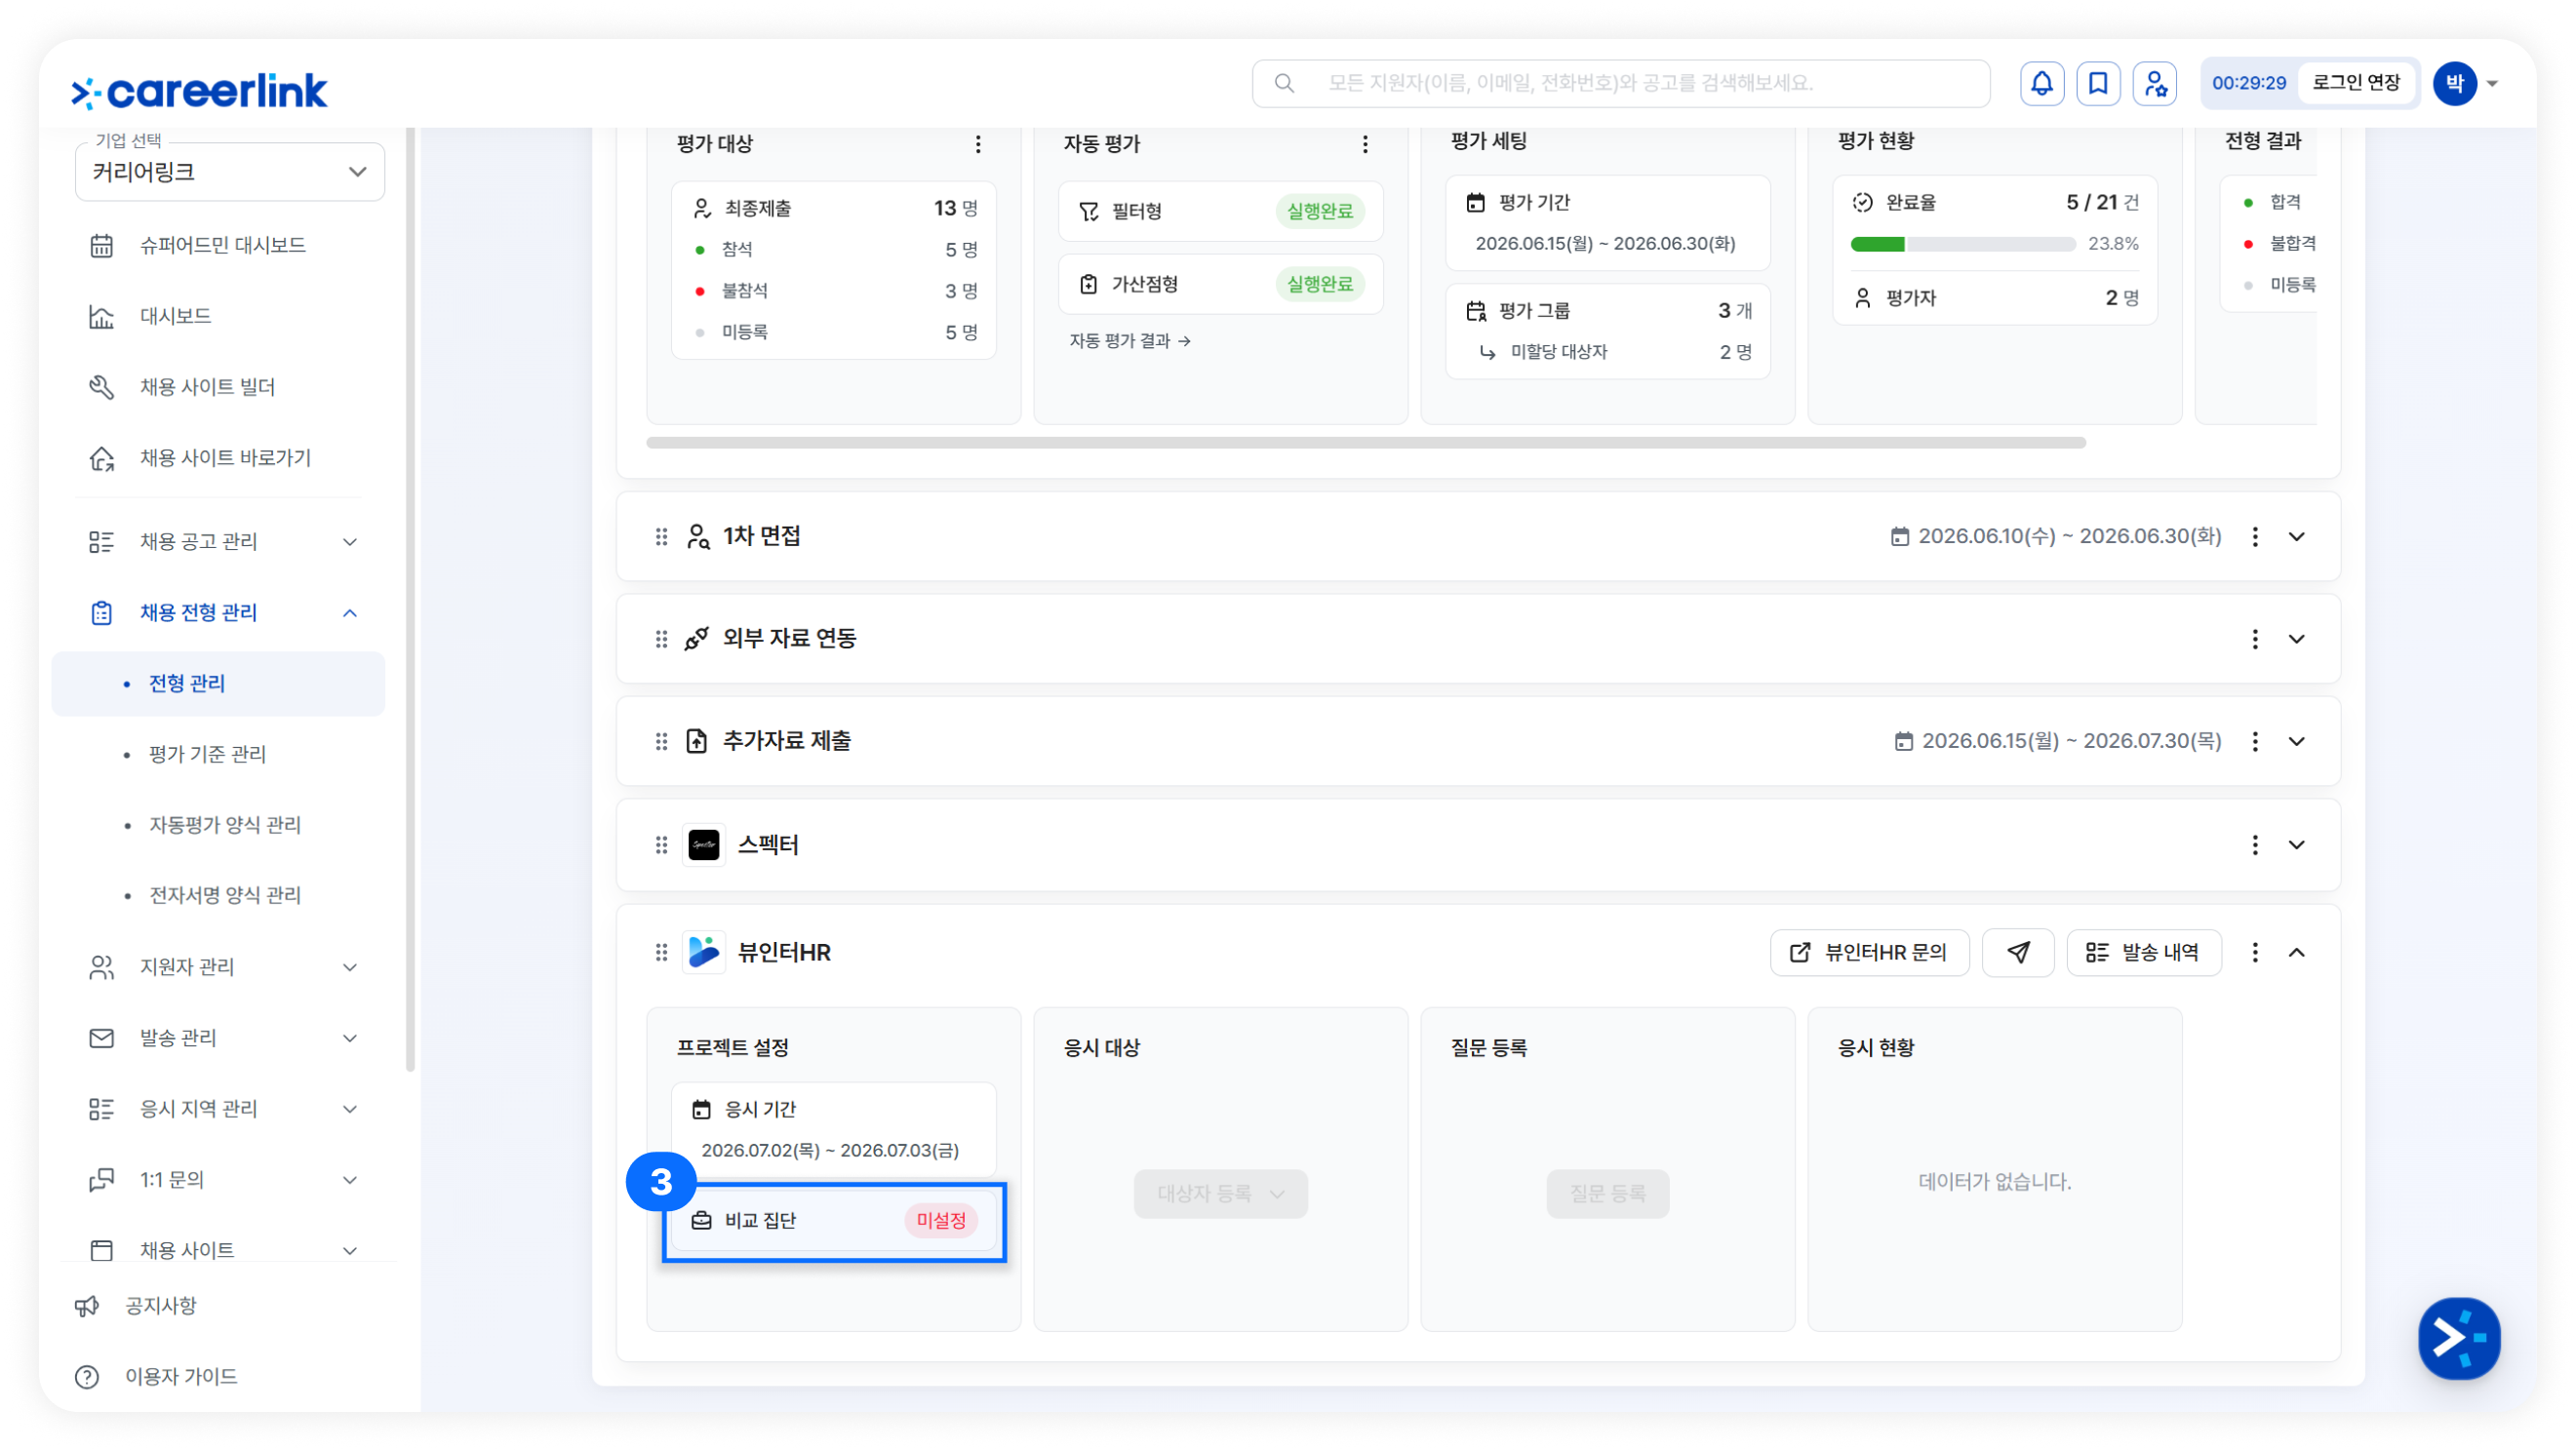Viewport: 2576px width, 1451px height.
Task: Collapse the 뷰인터HR stage panel
Action: 2297,952
